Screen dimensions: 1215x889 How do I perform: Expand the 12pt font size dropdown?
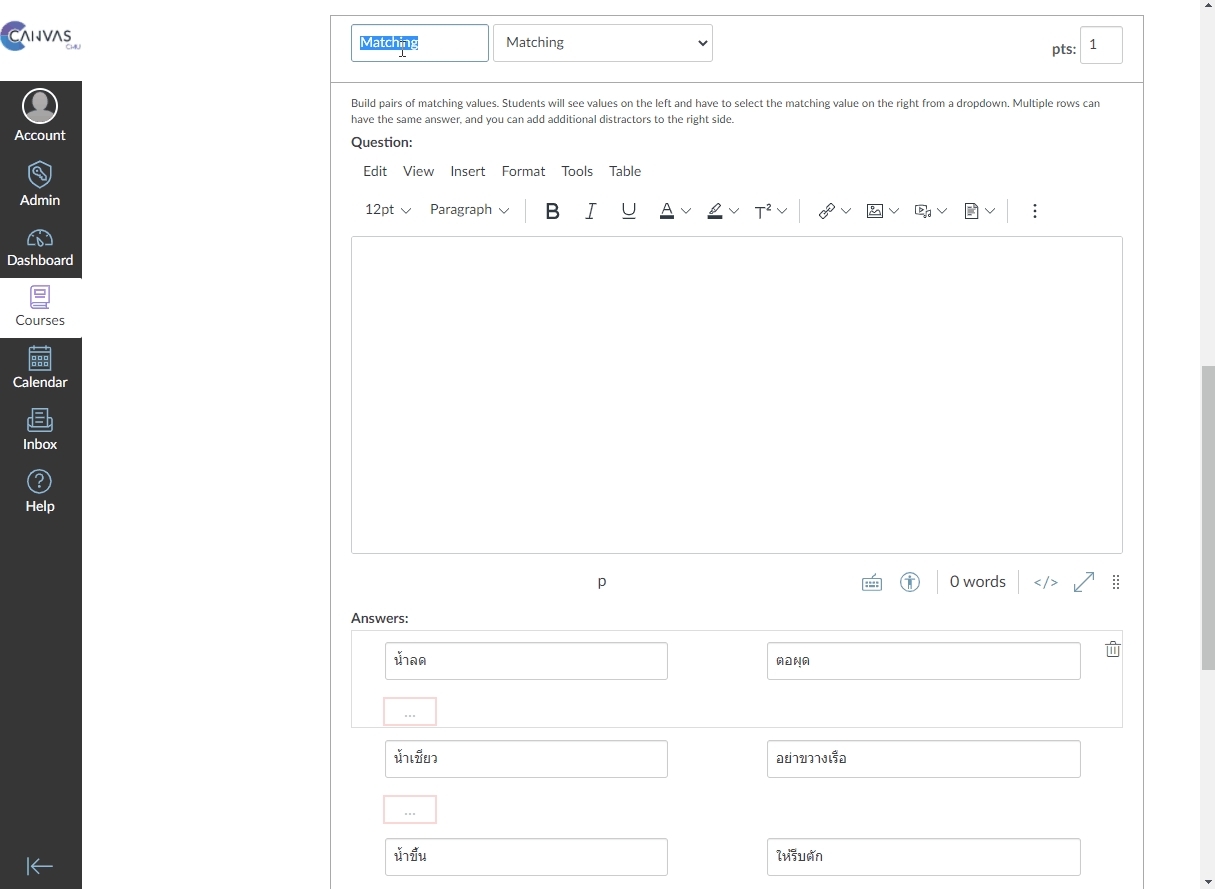click(x=388, y=210)
